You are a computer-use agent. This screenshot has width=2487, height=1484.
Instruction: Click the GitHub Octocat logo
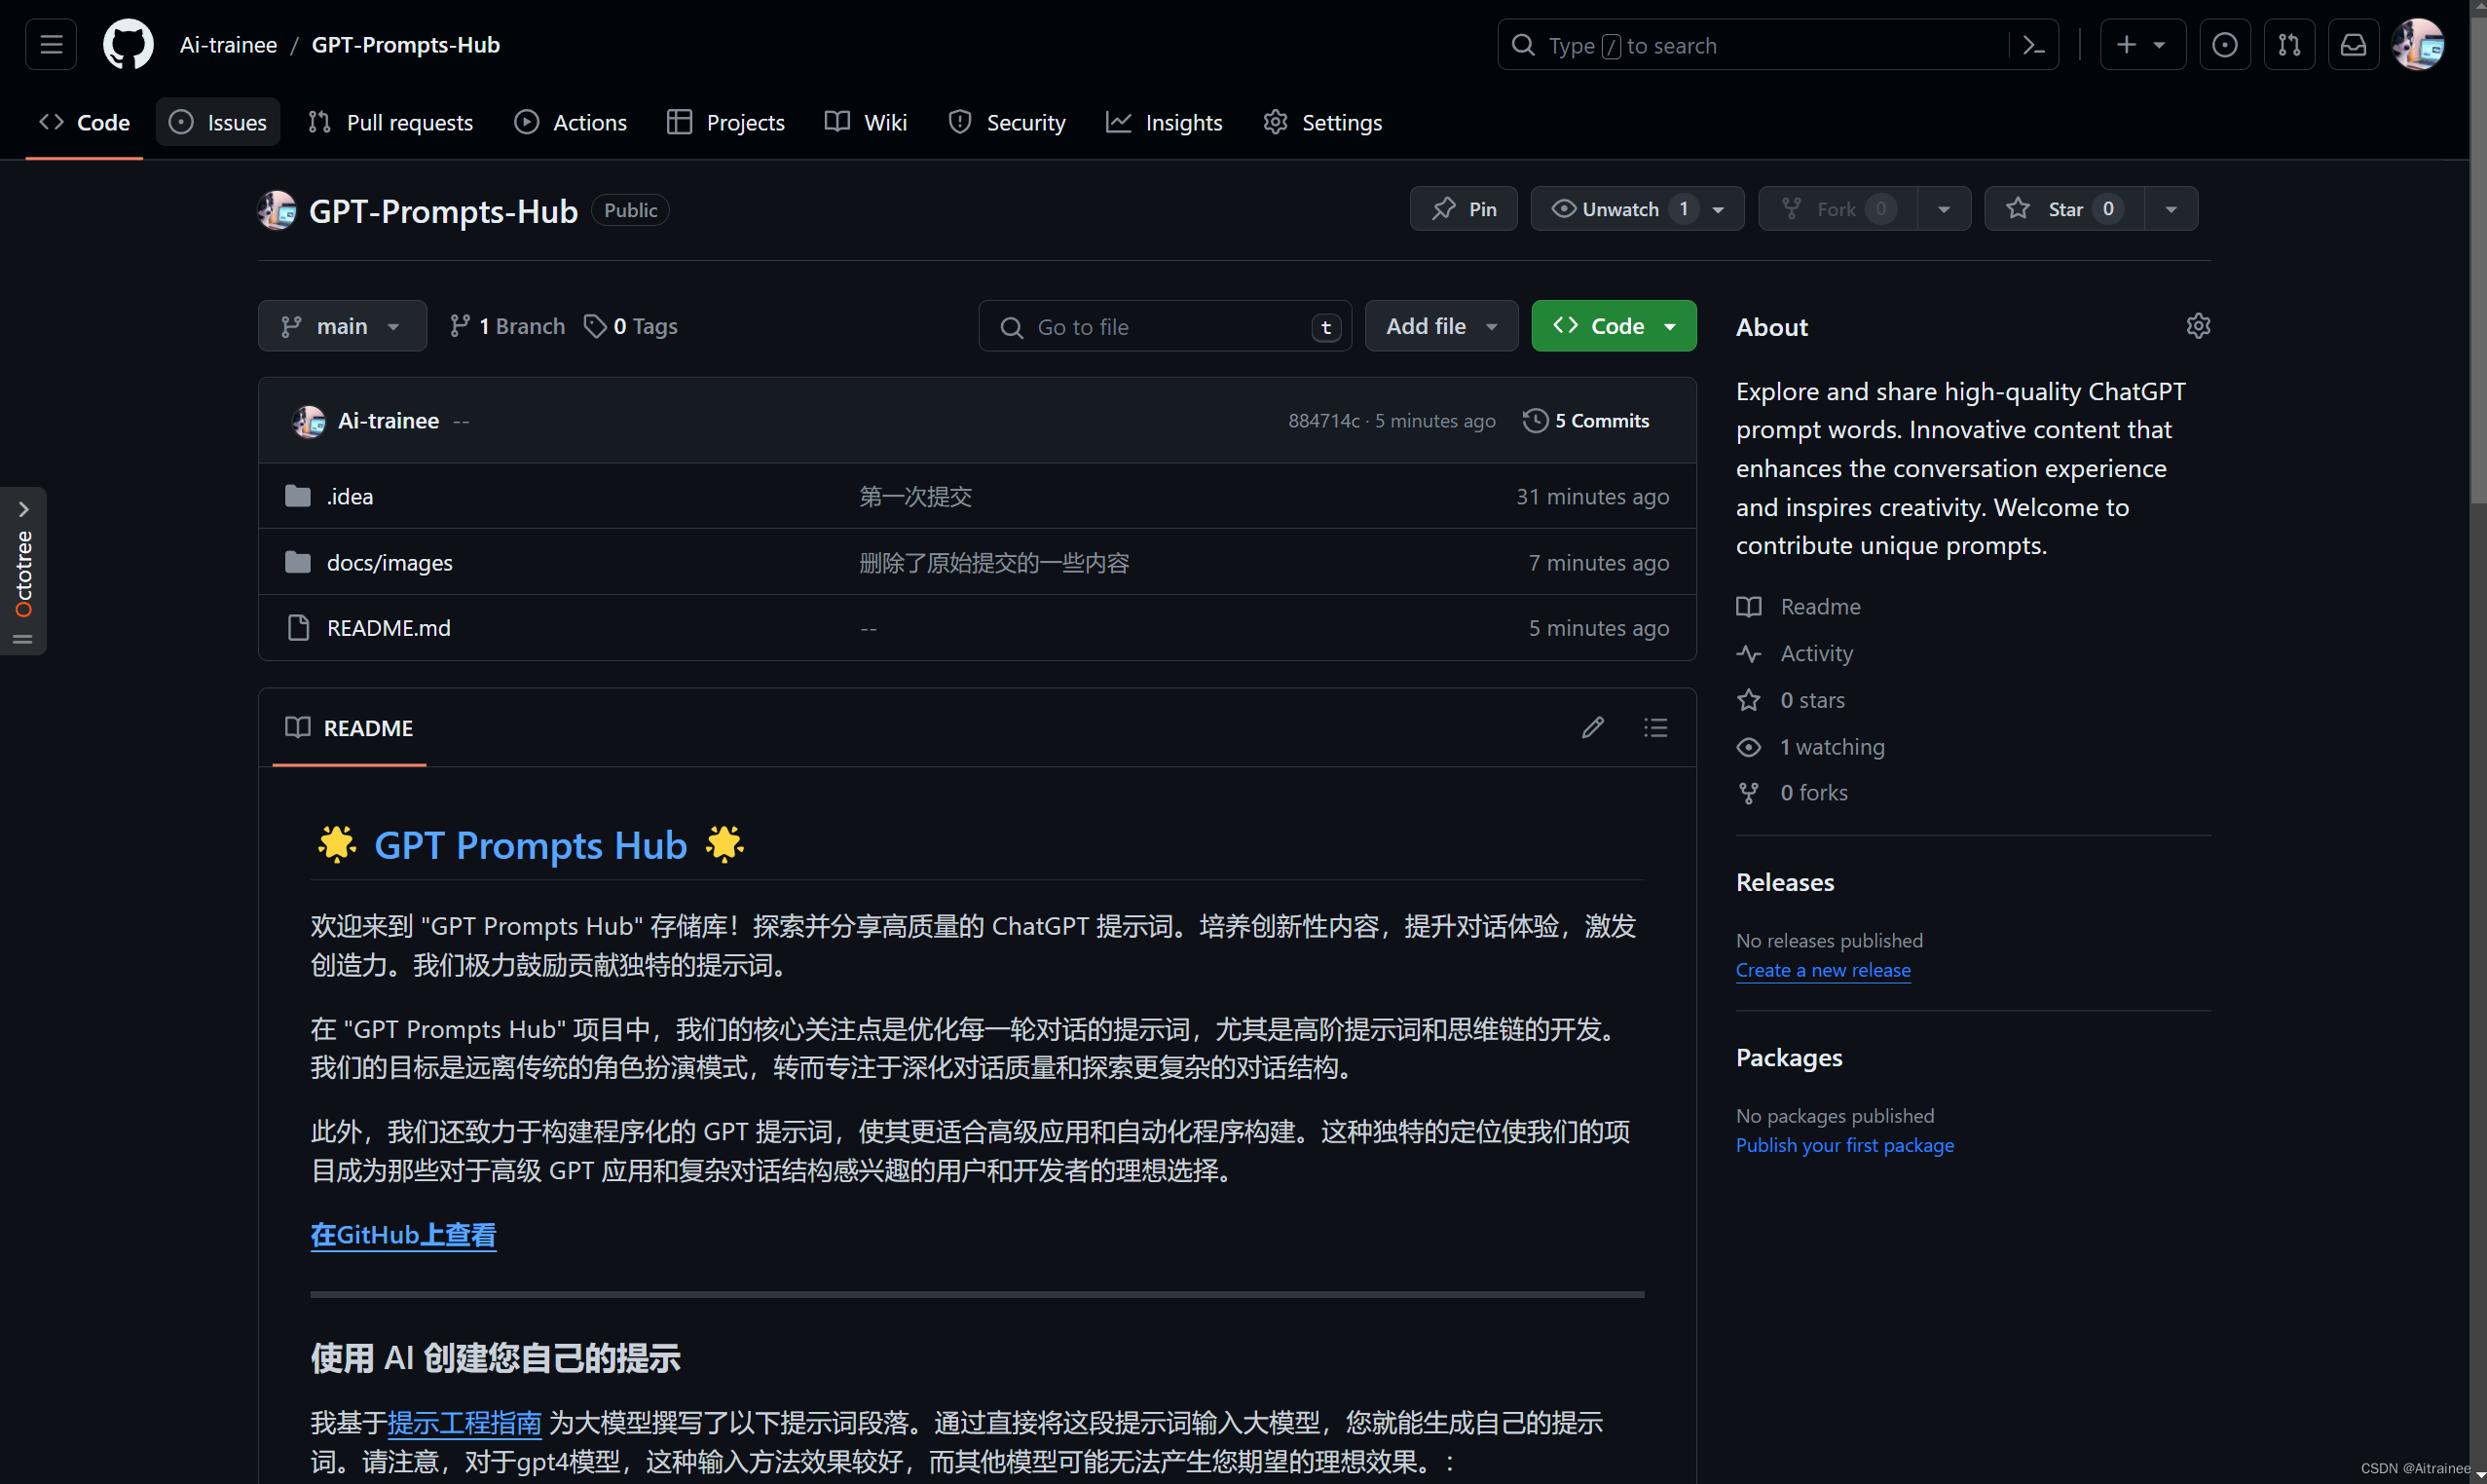(128, 45)
